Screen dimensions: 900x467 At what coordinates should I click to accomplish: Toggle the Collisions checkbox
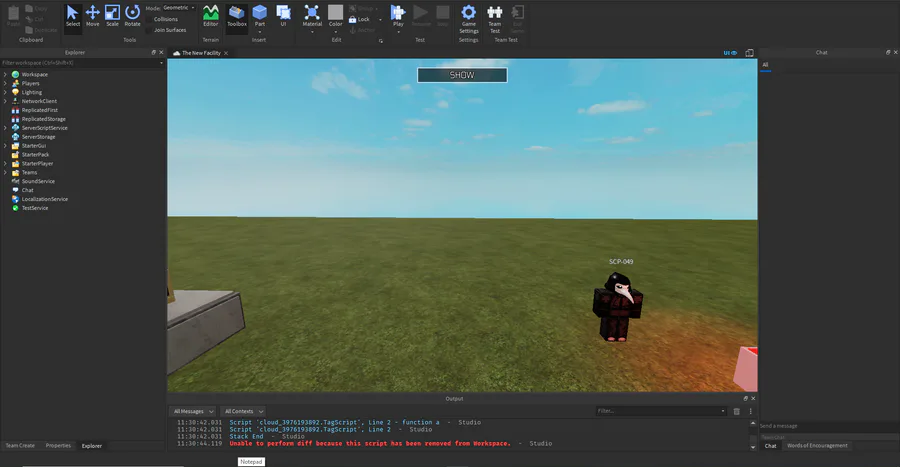tap(149, 20)
